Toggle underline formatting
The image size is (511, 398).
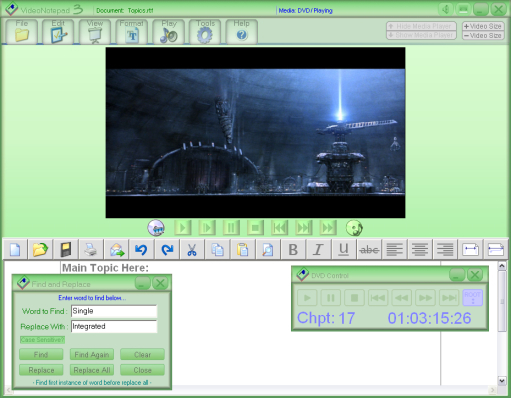344,249
